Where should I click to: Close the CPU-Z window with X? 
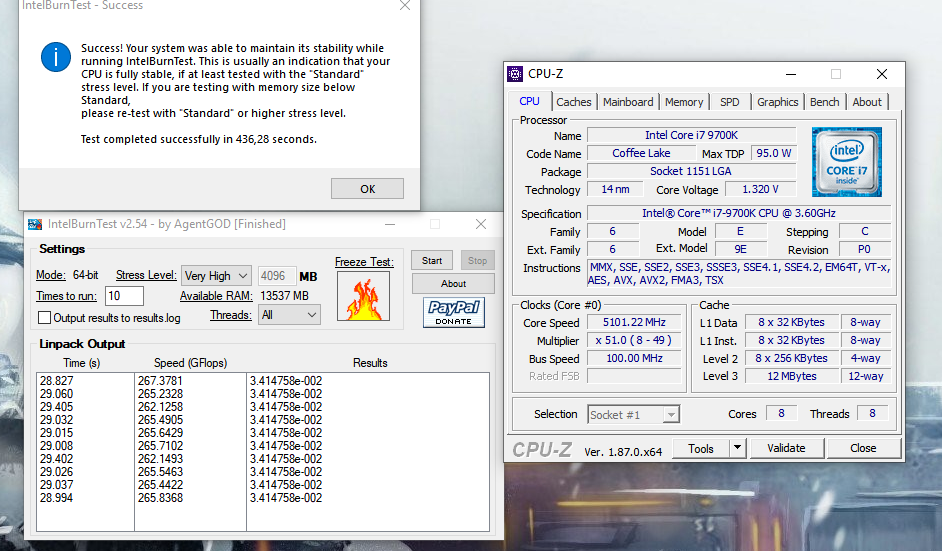click(x=881, y=74)
